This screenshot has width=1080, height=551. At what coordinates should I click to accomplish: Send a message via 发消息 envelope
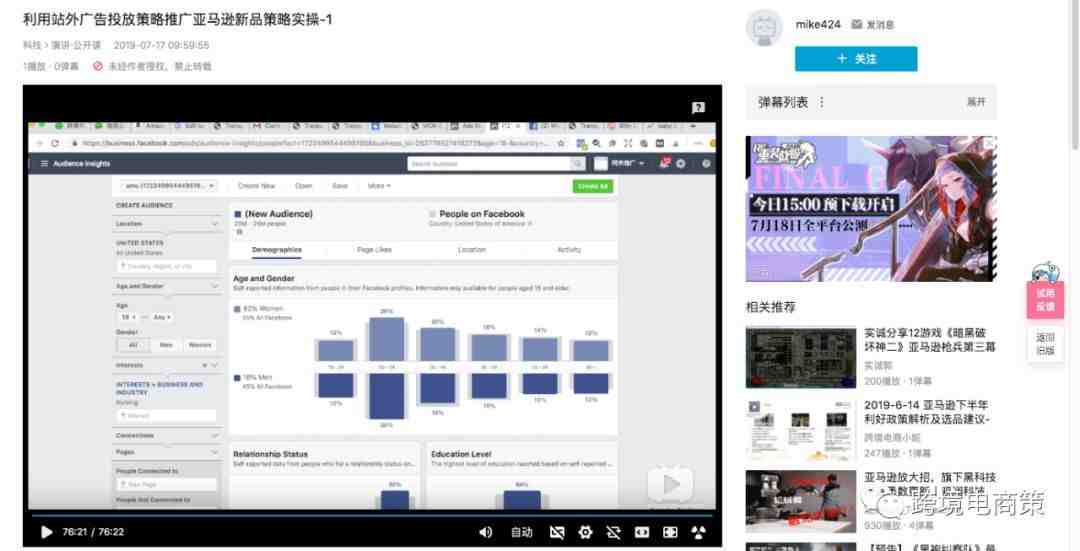pyautogui.click(x=873, y=25)
